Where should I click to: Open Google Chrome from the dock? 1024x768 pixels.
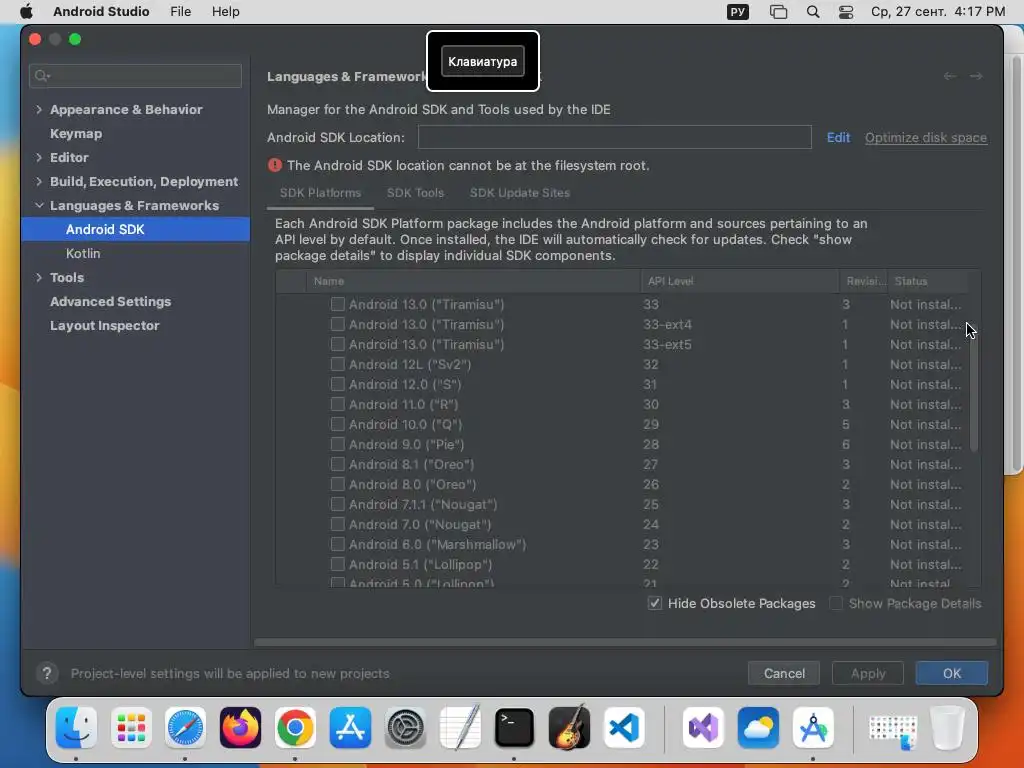[295, 727]
